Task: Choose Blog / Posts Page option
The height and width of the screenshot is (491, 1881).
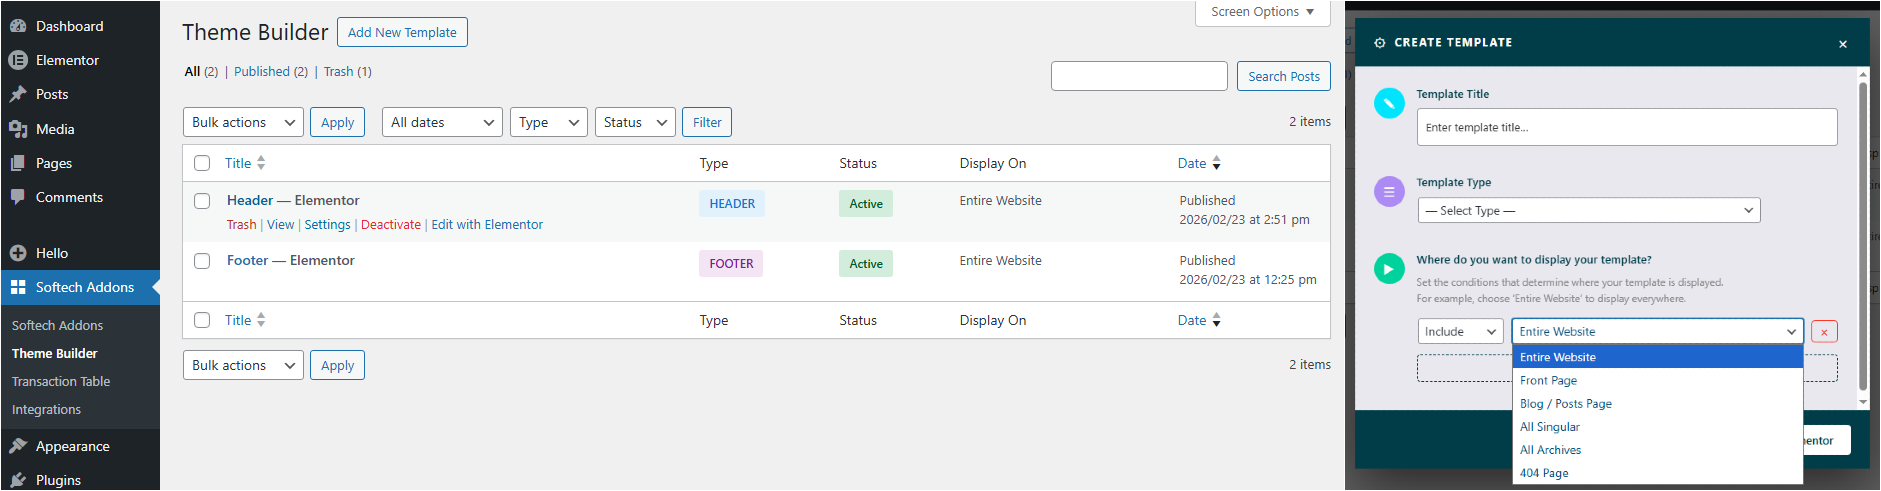Action: 1658,403
